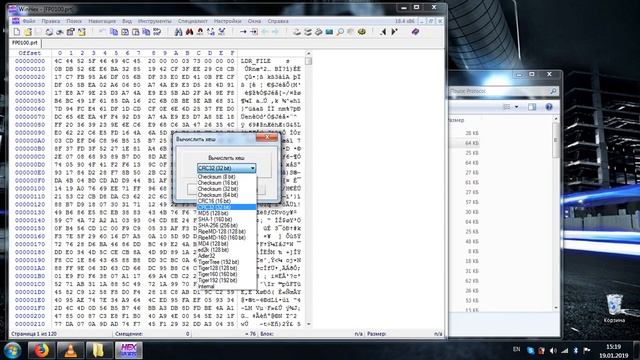Open the folder icon on the taskbar
Viewport: 640px width, 360px height.
(99, 350)
